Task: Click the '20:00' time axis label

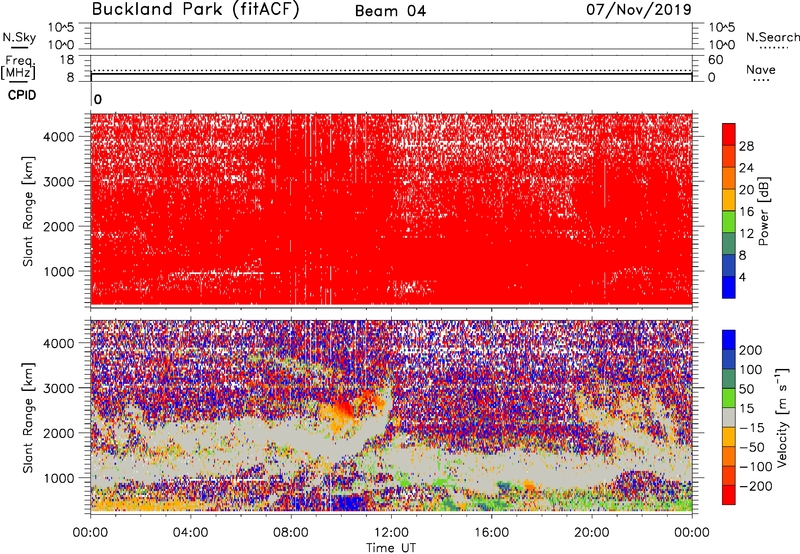Action: (592, 533)
